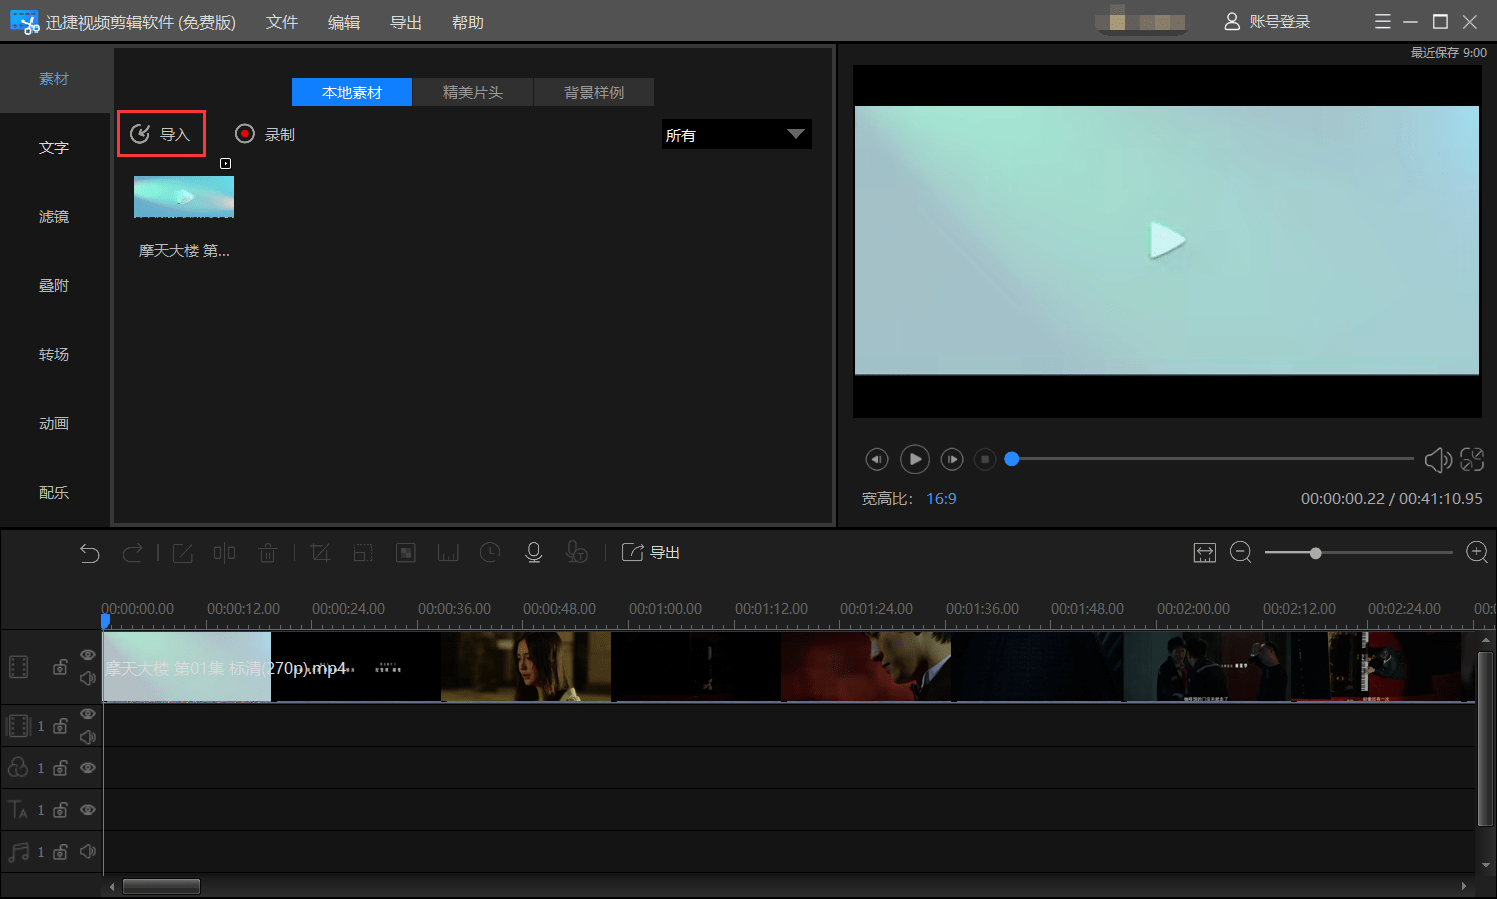
Task: Hide the text track 1
Action: click(x=88, y=810)
